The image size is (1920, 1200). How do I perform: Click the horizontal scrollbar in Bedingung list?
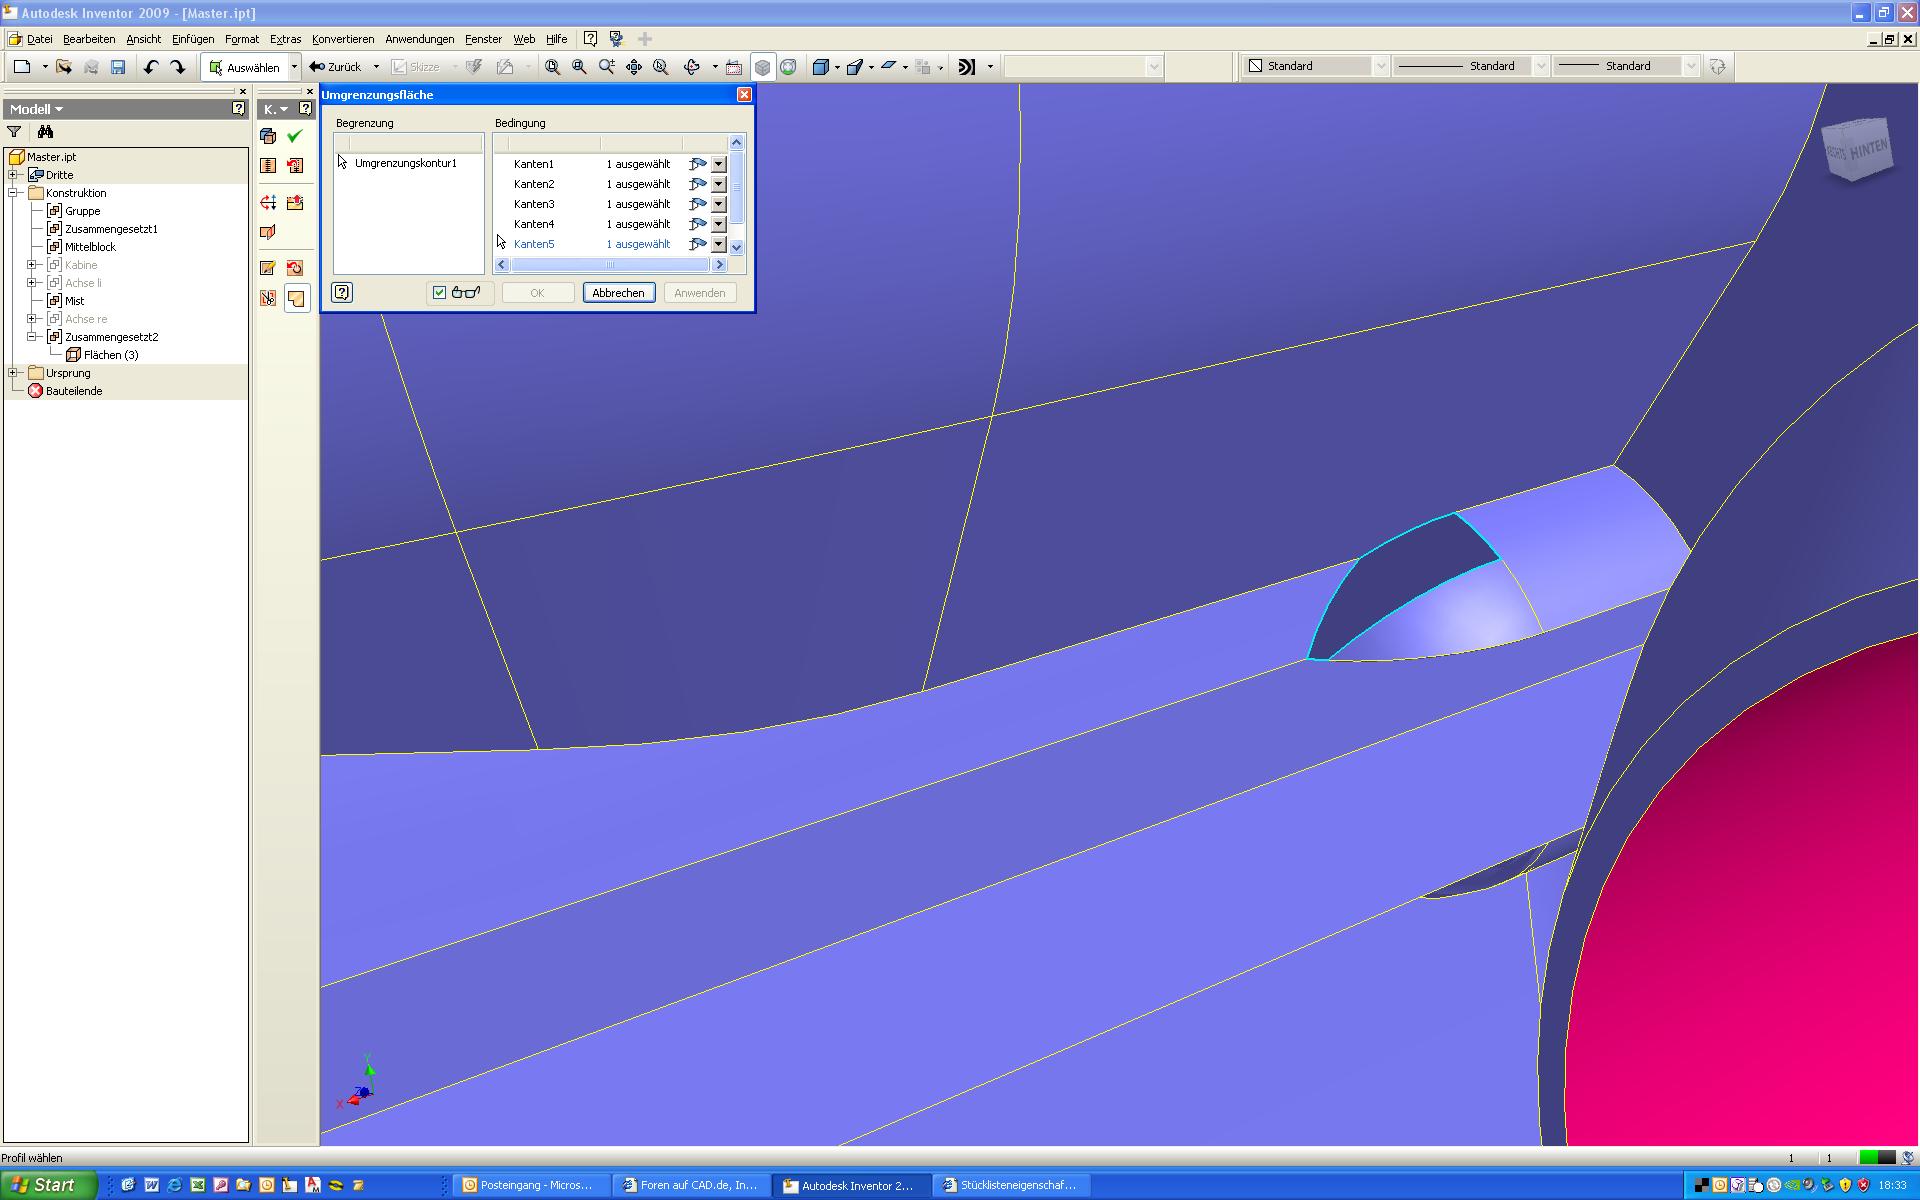click(610, 265)
